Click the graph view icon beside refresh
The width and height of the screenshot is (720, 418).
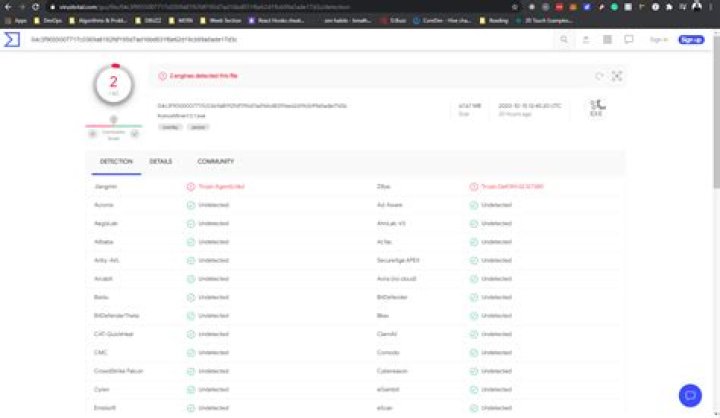[x=616, y=76]
